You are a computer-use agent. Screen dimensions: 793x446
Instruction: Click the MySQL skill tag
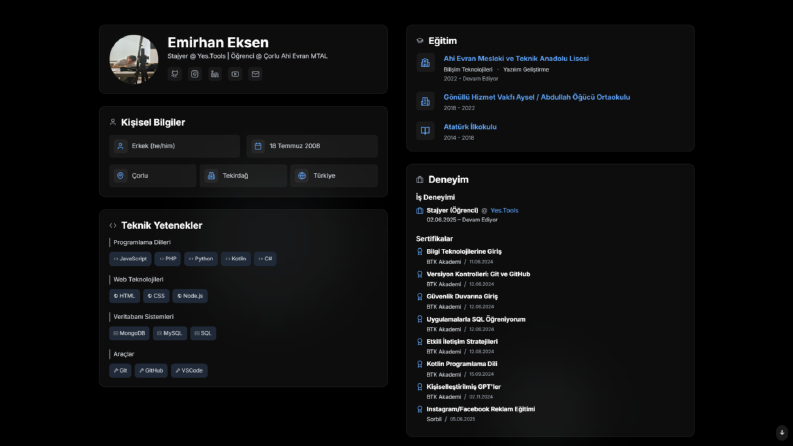click(170, 333)
